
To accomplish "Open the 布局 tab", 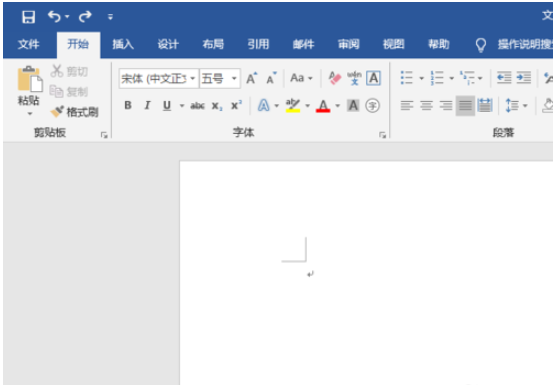I will click(213, 44).
